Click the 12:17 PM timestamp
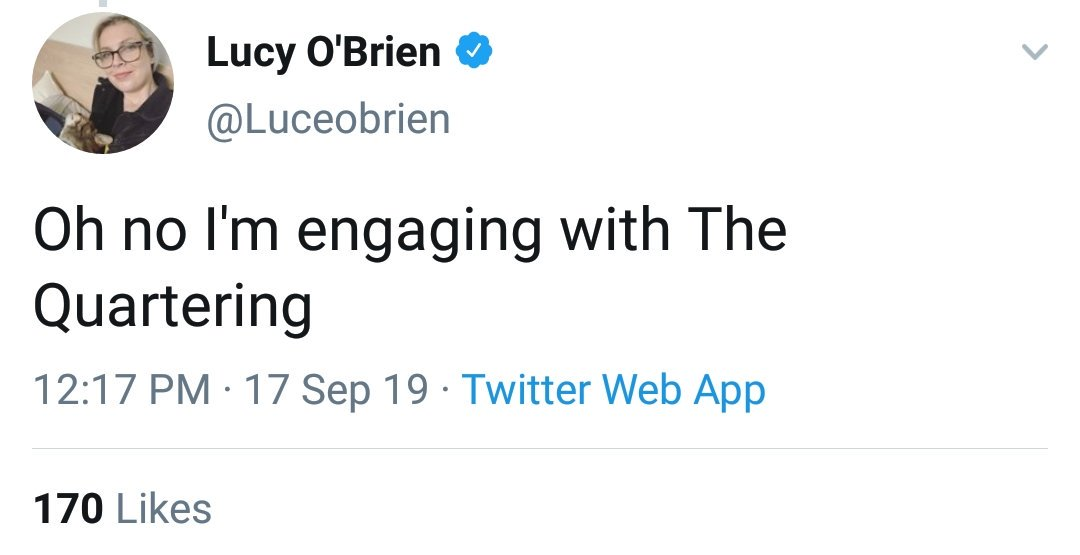 click(x=121, y=389)
